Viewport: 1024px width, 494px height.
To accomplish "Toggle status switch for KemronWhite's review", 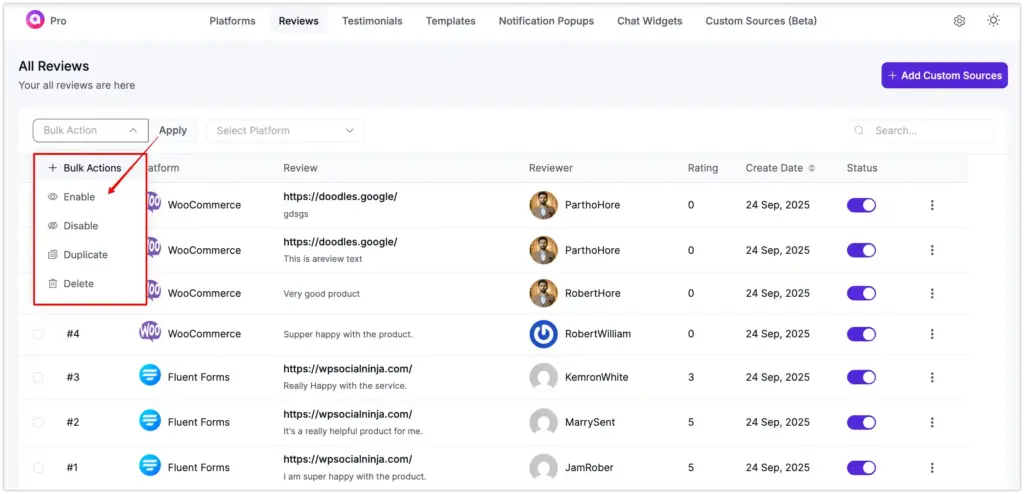I will (x=861, y=377).
